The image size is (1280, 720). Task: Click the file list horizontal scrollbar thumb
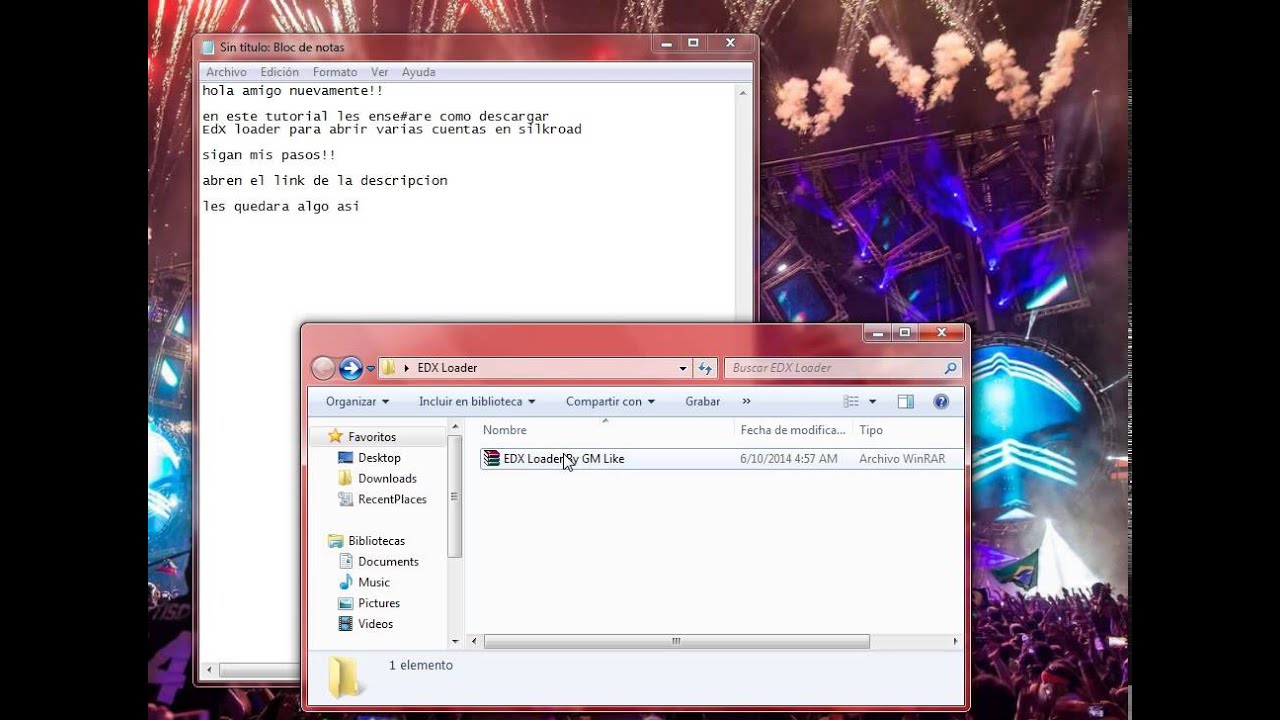tap(677, 641)
